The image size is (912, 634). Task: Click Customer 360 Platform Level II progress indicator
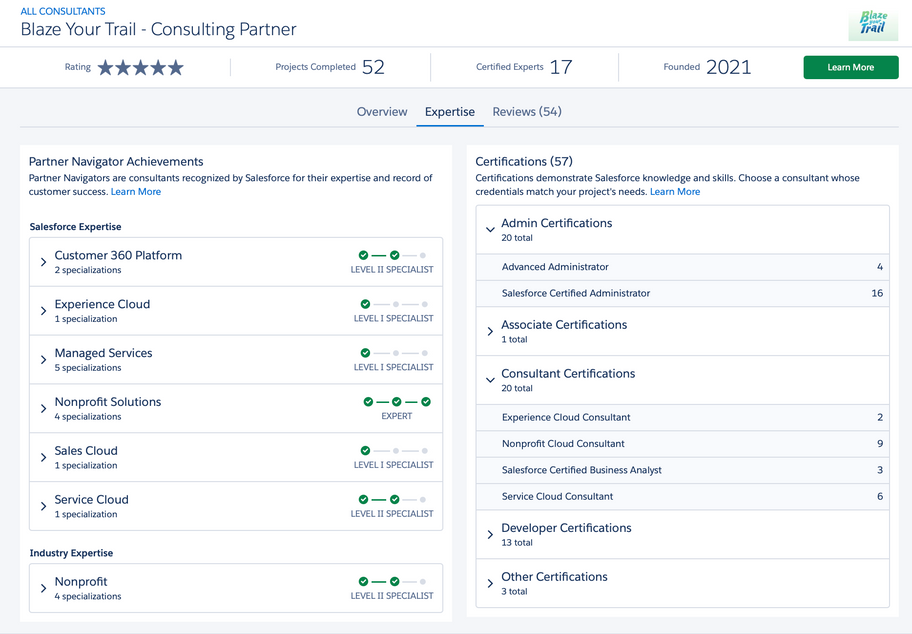394,256
